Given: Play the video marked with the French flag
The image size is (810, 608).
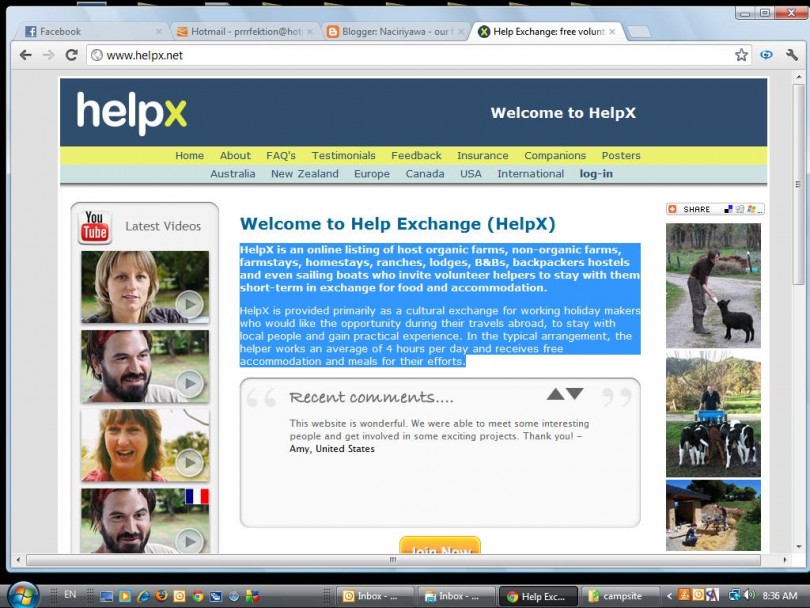Looking at the screenshot, I should (145, 521).
